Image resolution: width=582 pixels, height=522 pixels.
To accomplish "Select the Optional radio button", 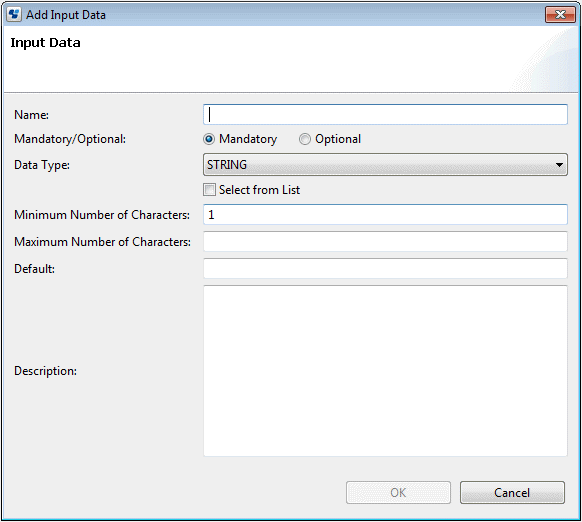I will pos(305,139).
